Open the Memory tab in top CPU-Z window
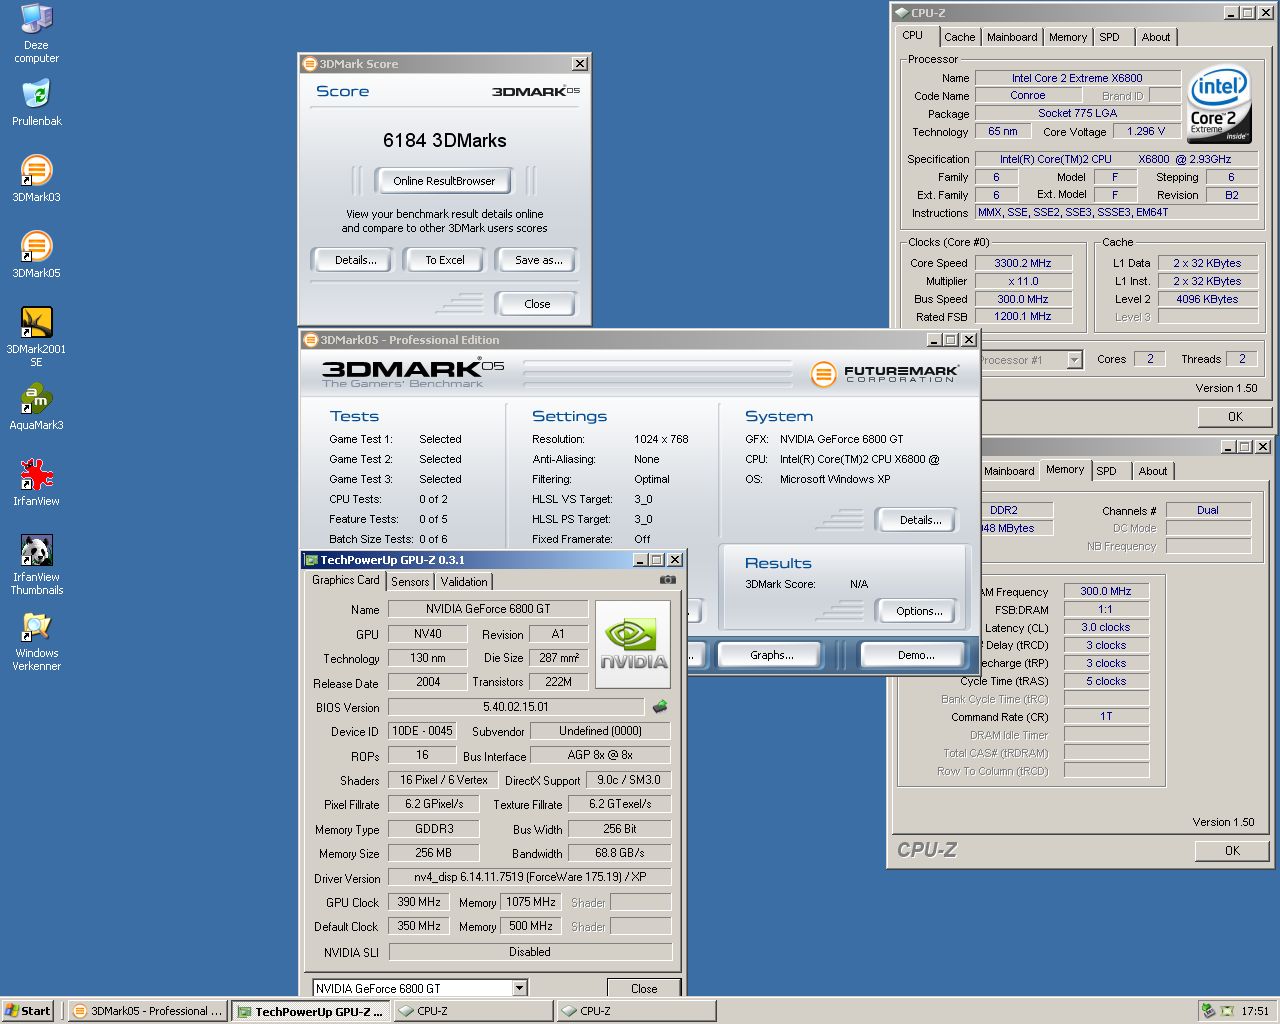The height and width of the screenshot is (1024, 1280). 1068,37
